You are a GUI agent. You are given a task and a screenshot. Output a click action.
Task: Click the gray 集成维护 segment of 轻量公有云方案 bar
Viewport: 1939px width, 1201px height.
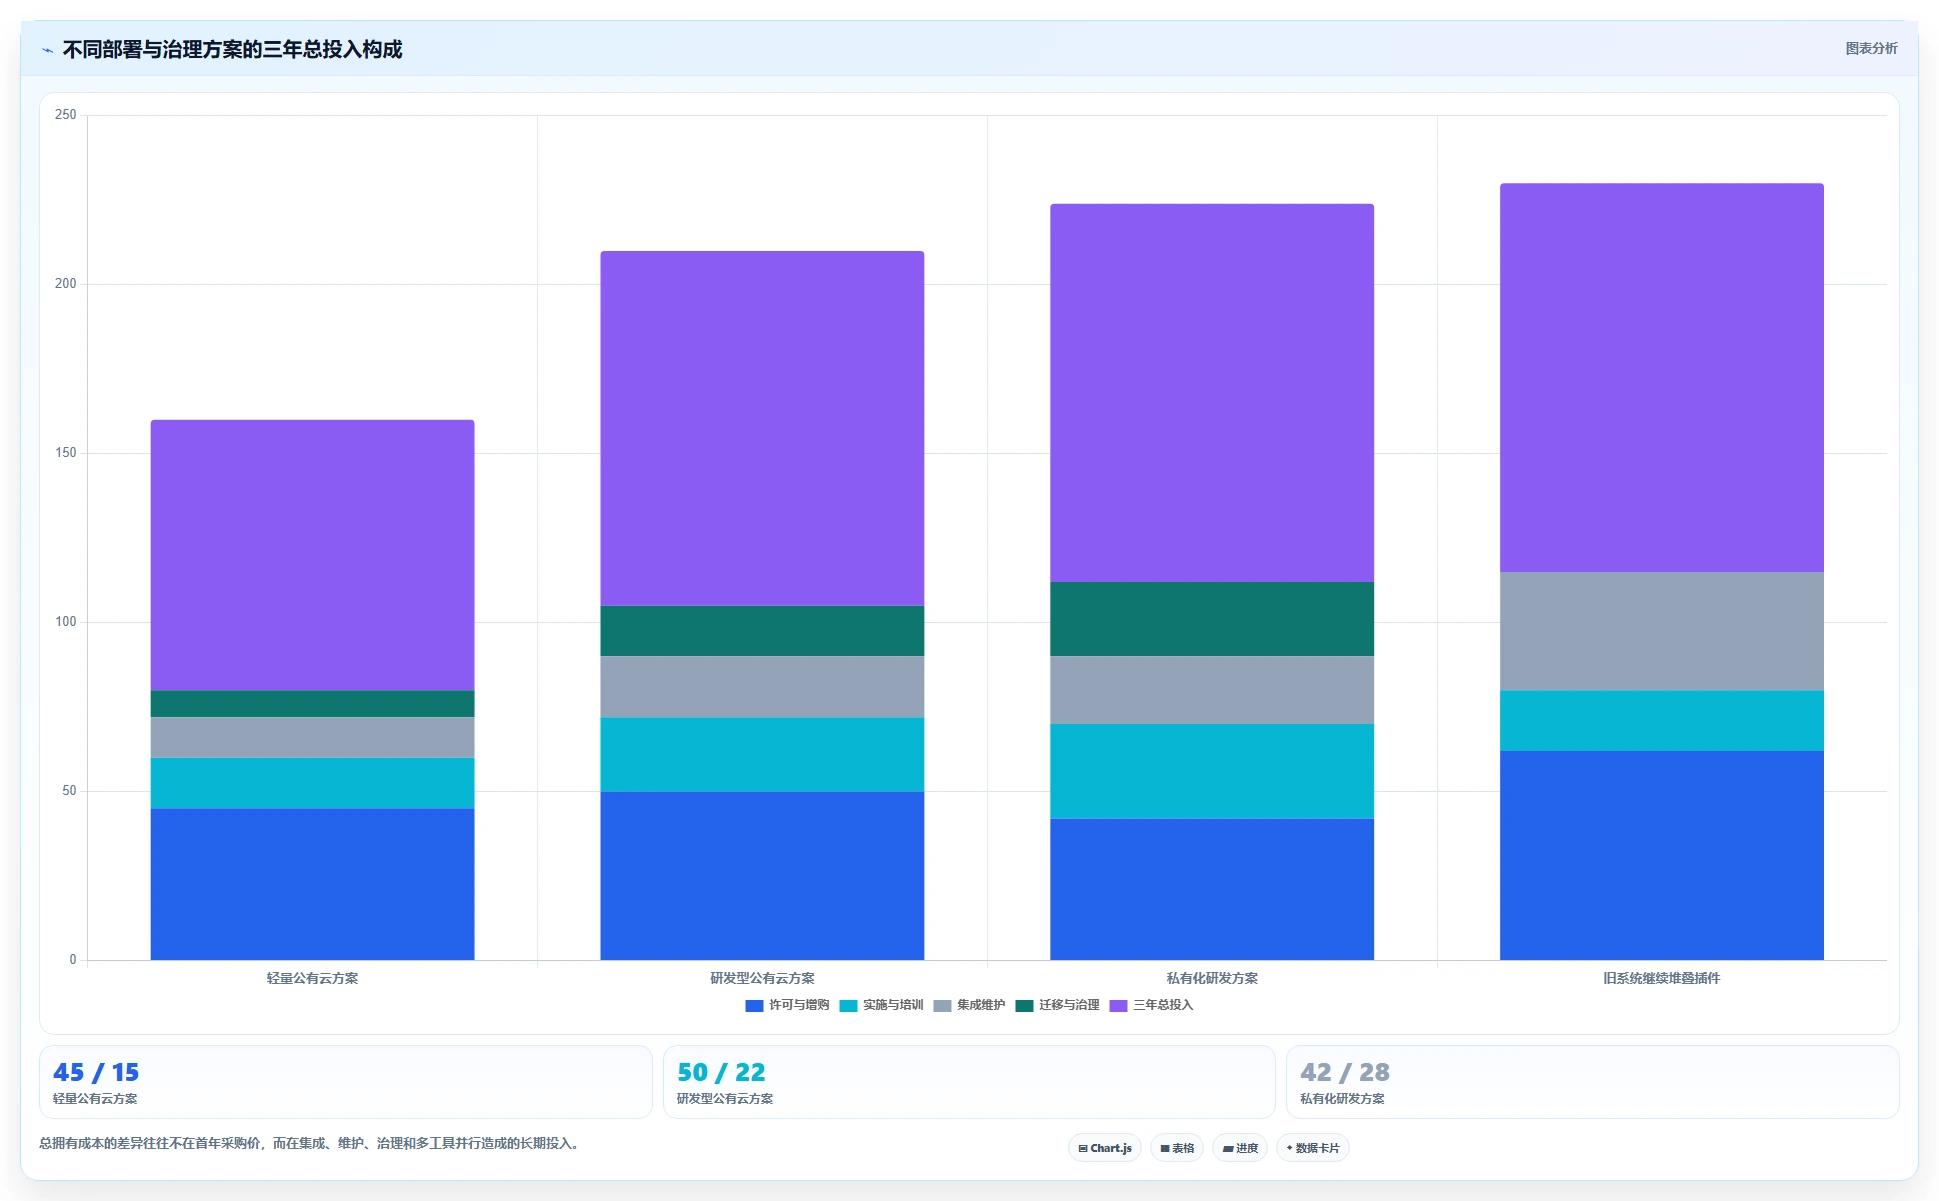point(312,737)
